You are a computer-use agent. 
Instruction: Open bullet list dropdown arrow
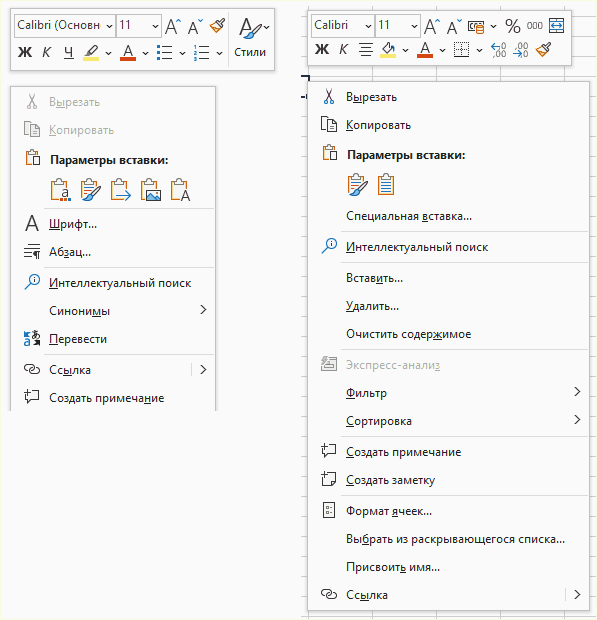(x=182, y=53)
